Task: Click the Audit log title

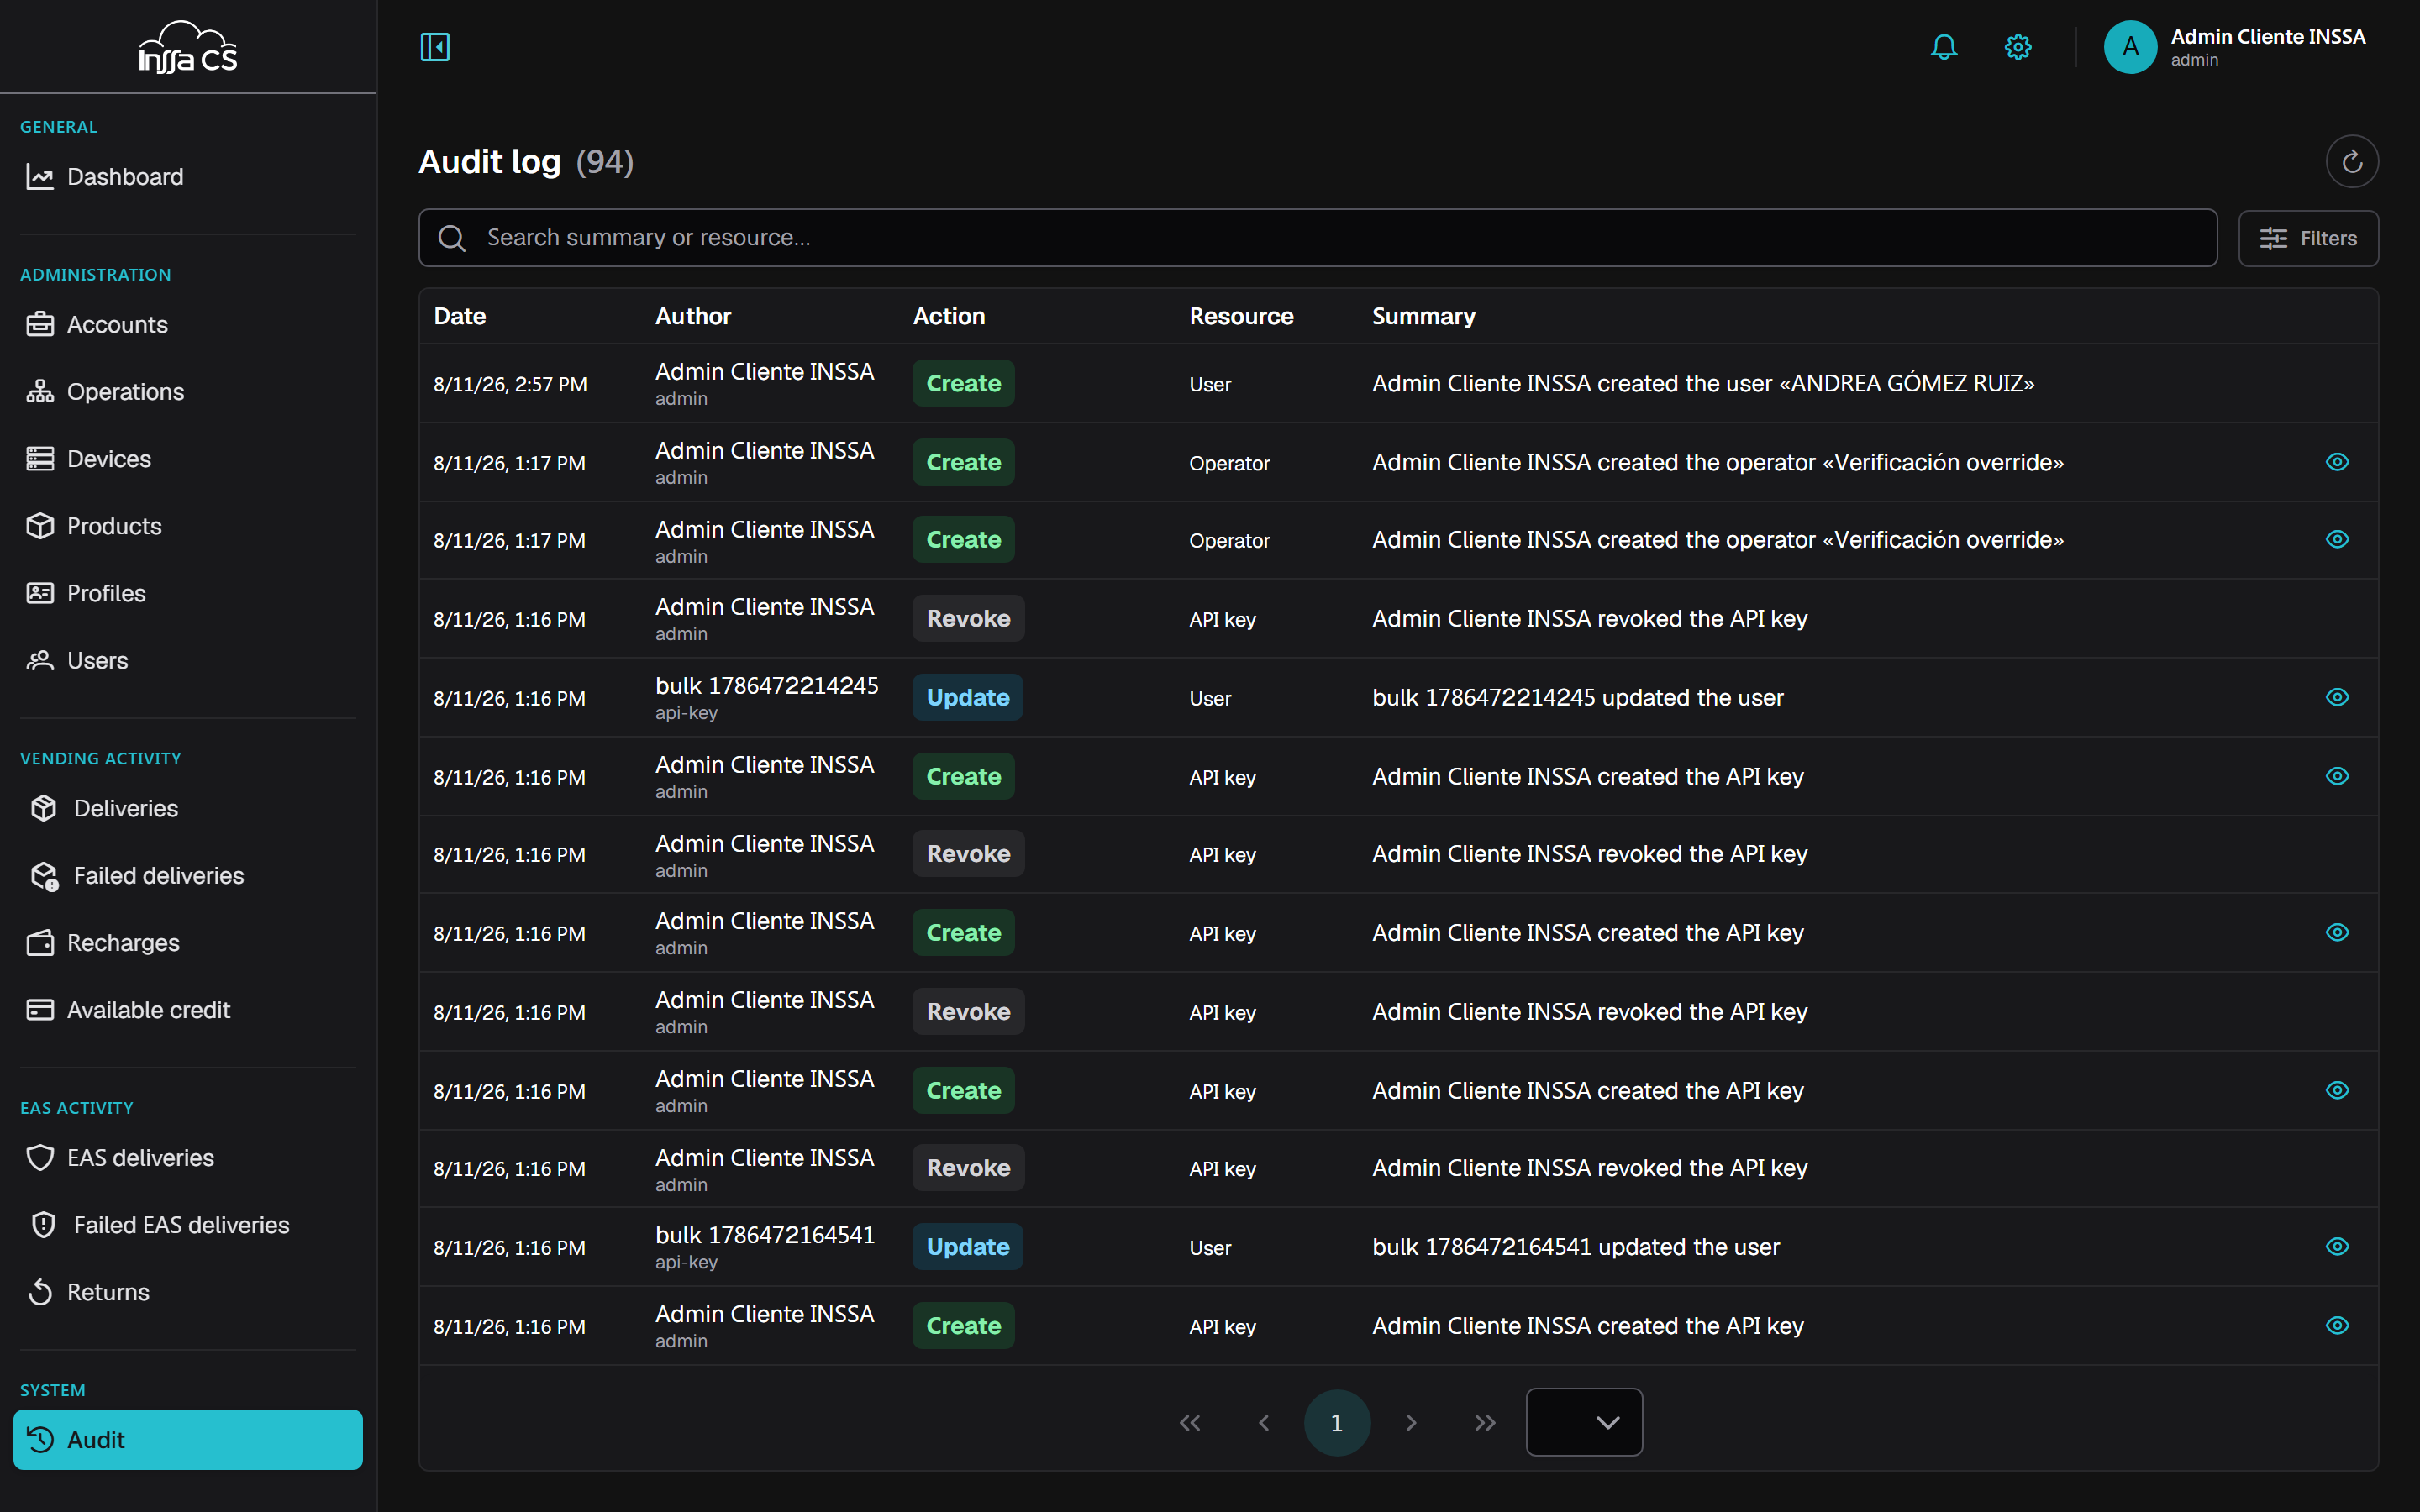Action: coord(489,162)
